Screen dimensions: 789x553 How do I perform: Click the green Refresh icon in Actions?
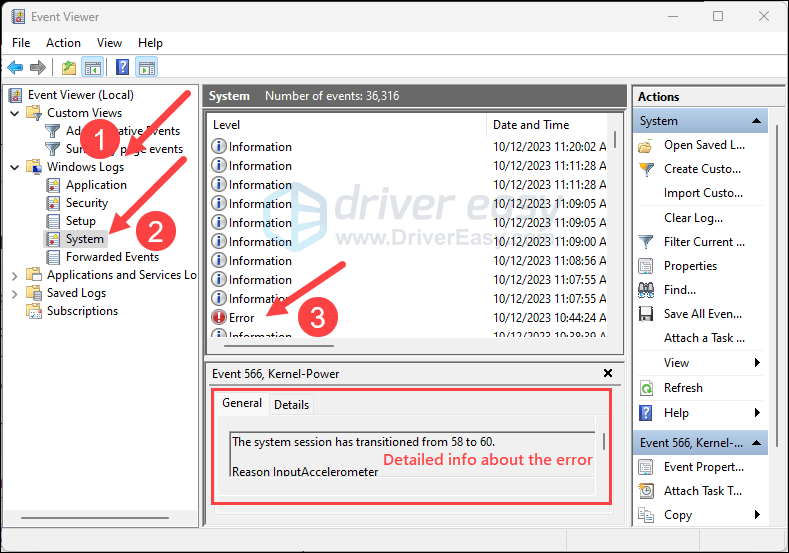pyautogui.click(x=646, y=388)
